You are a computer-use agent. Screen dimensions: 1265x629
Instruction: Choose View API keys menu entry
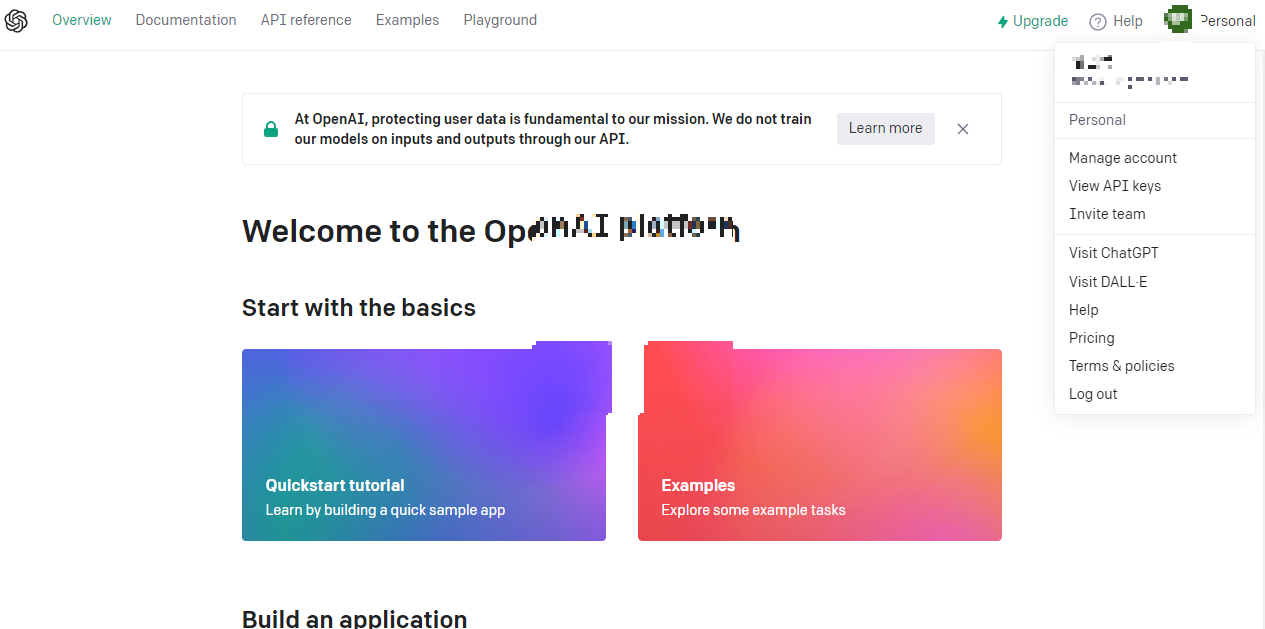[1115, 186]
